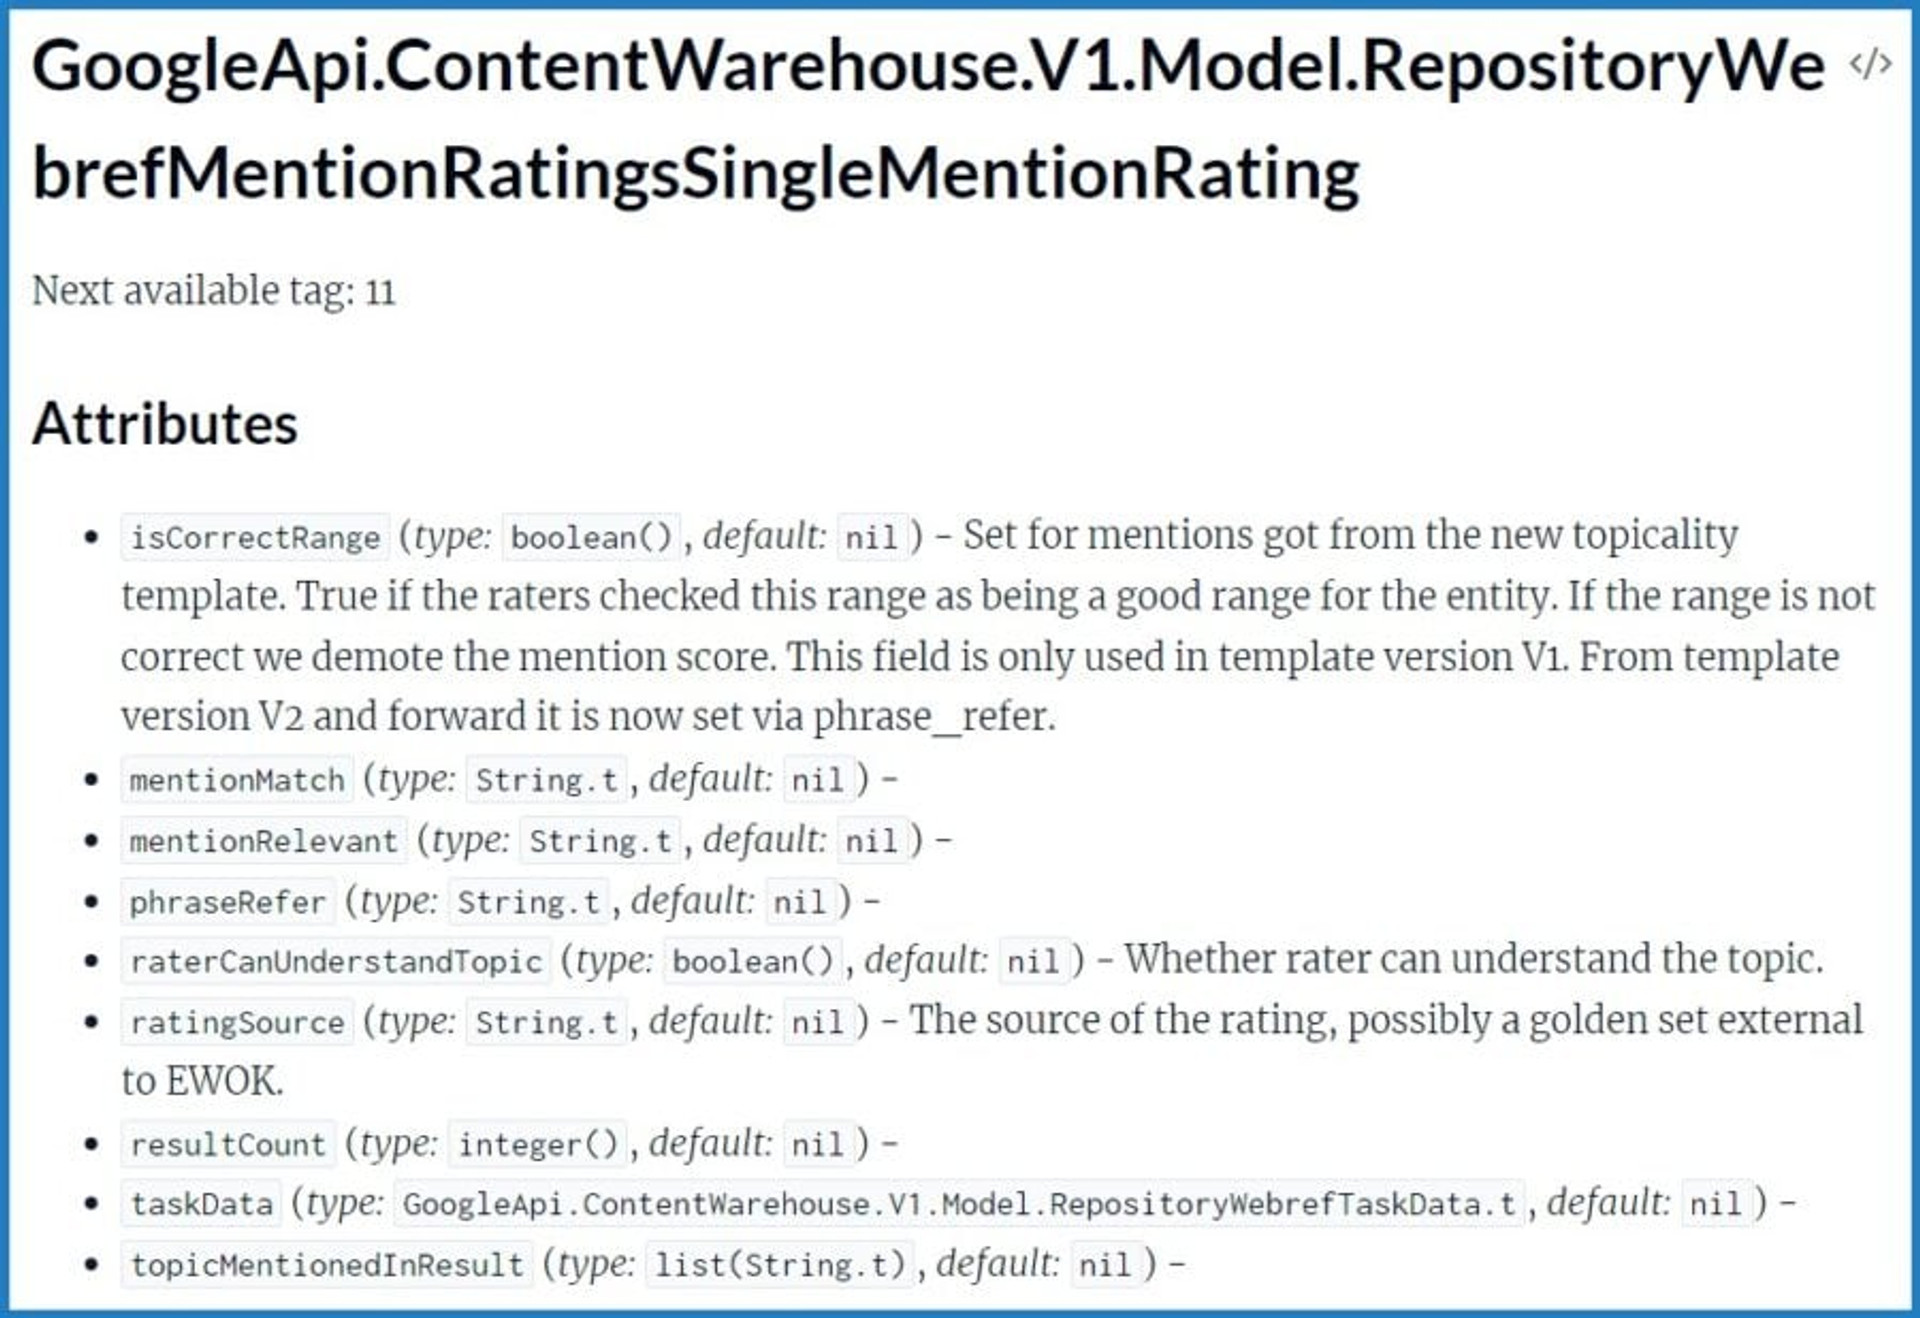Open the RepositoryWebrefTaskData.t type link

959,1204
